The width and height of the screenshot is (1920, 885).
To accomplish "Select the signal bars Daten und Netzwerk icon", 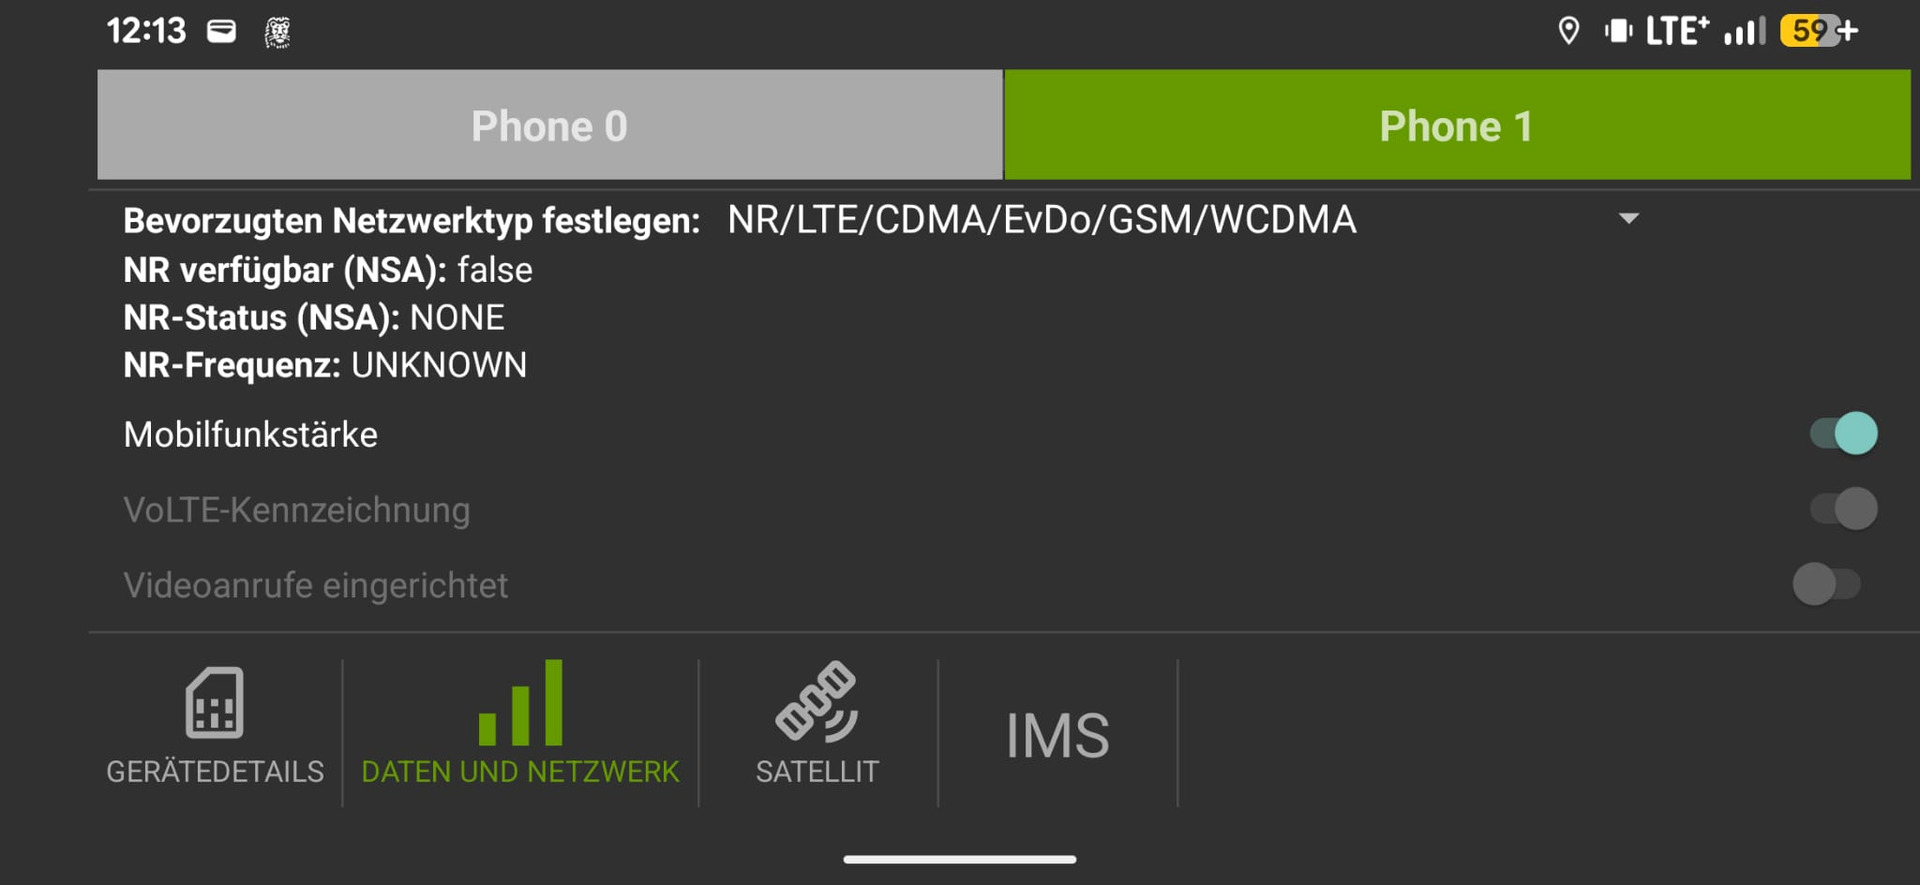I will coord(520,702).
